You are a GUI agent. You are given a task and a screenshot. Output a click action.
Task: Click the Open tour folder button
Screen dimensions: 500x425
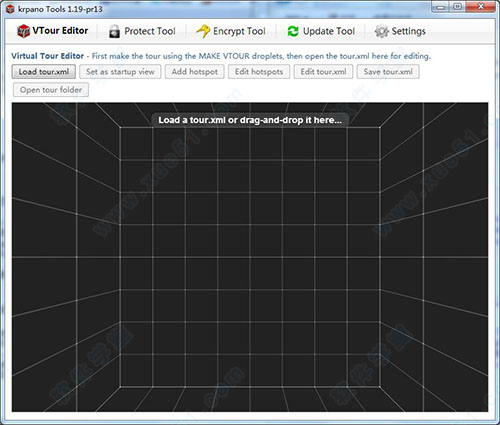[x=51, y=90]
